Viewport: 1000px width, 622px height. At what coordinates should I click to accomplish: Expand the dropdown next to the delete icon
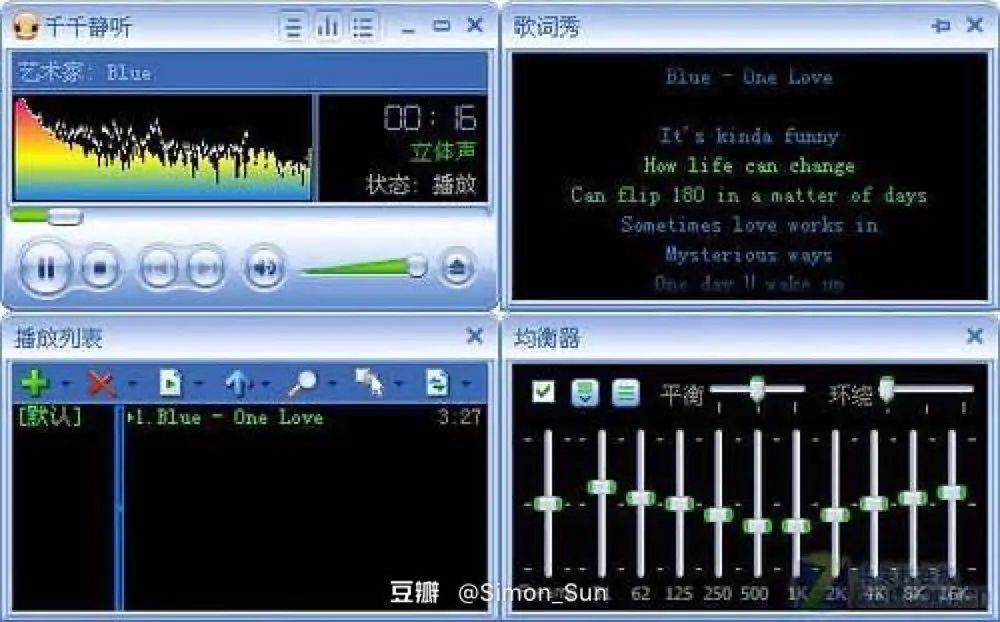click(x=132, y=382)
